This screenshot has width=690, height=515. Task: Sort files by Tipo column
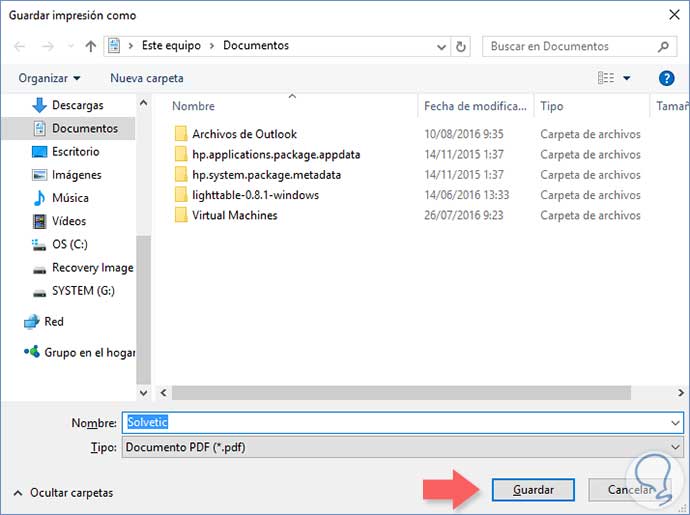point(552,106)
